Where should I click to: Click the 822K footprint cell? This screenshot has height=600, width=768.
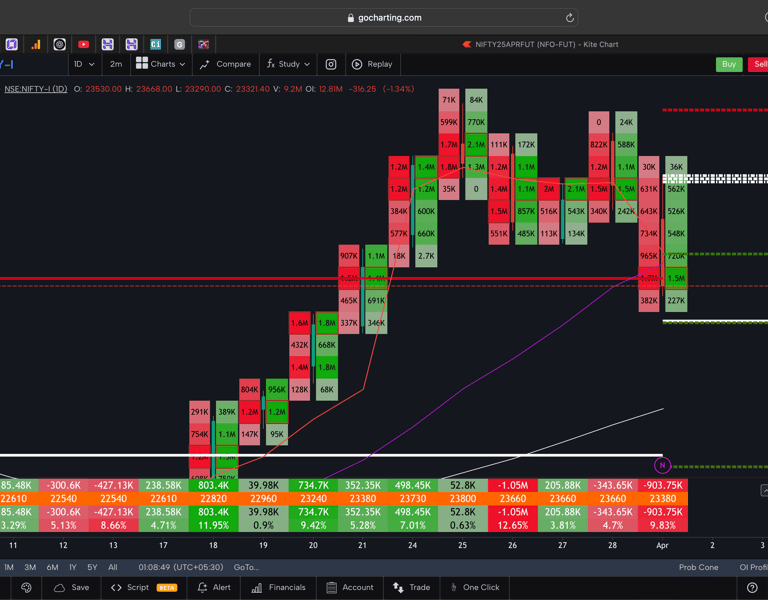(x=599, y=144)
